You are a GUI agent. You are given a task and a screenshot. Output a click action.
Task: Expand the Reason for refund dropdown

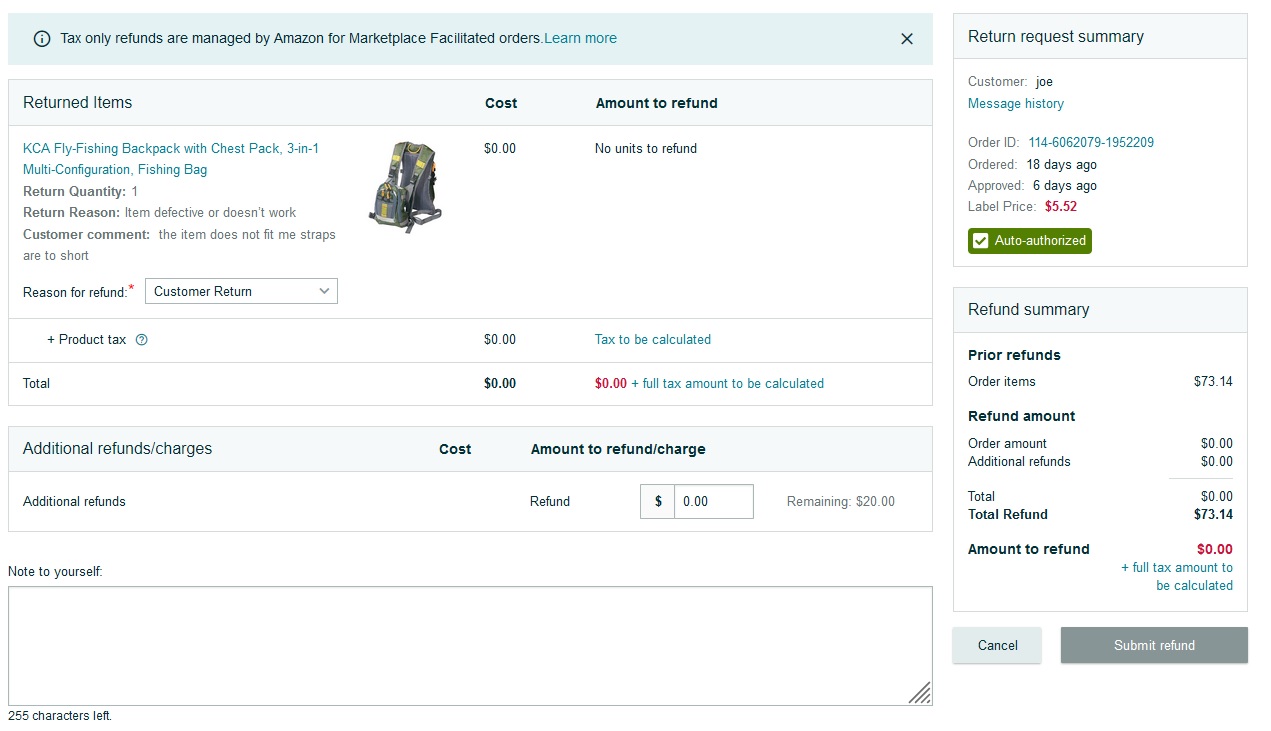(x=241, y=291)
